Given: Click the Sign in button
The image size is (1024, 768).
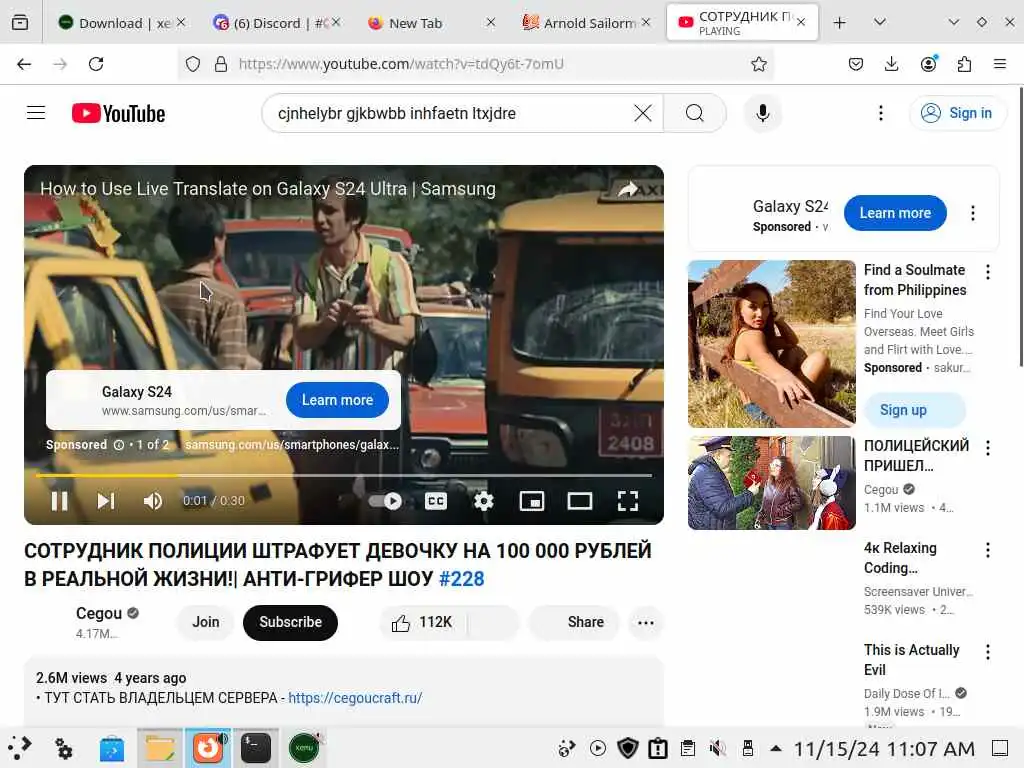Looking at the screenshot, I should (x=957, y=113).
